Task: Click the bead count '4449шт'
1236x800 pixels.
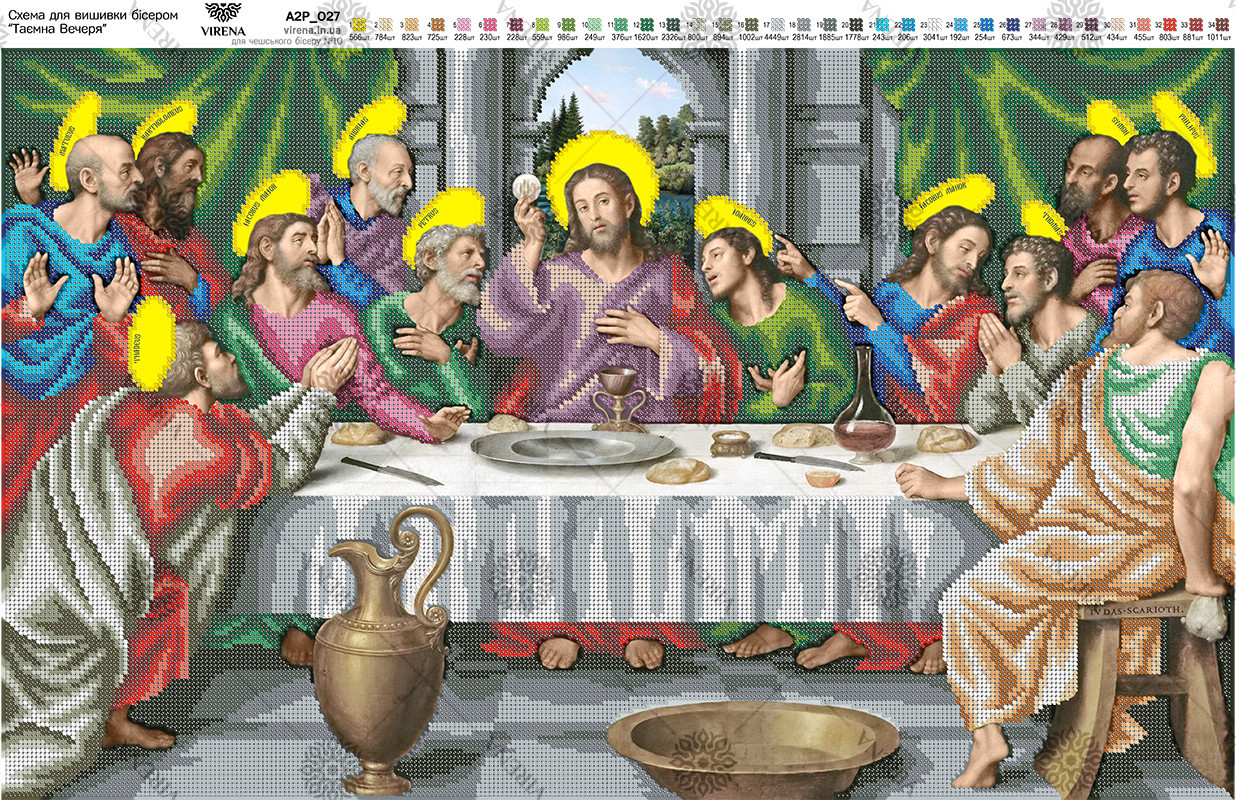Action: (776, 37)
